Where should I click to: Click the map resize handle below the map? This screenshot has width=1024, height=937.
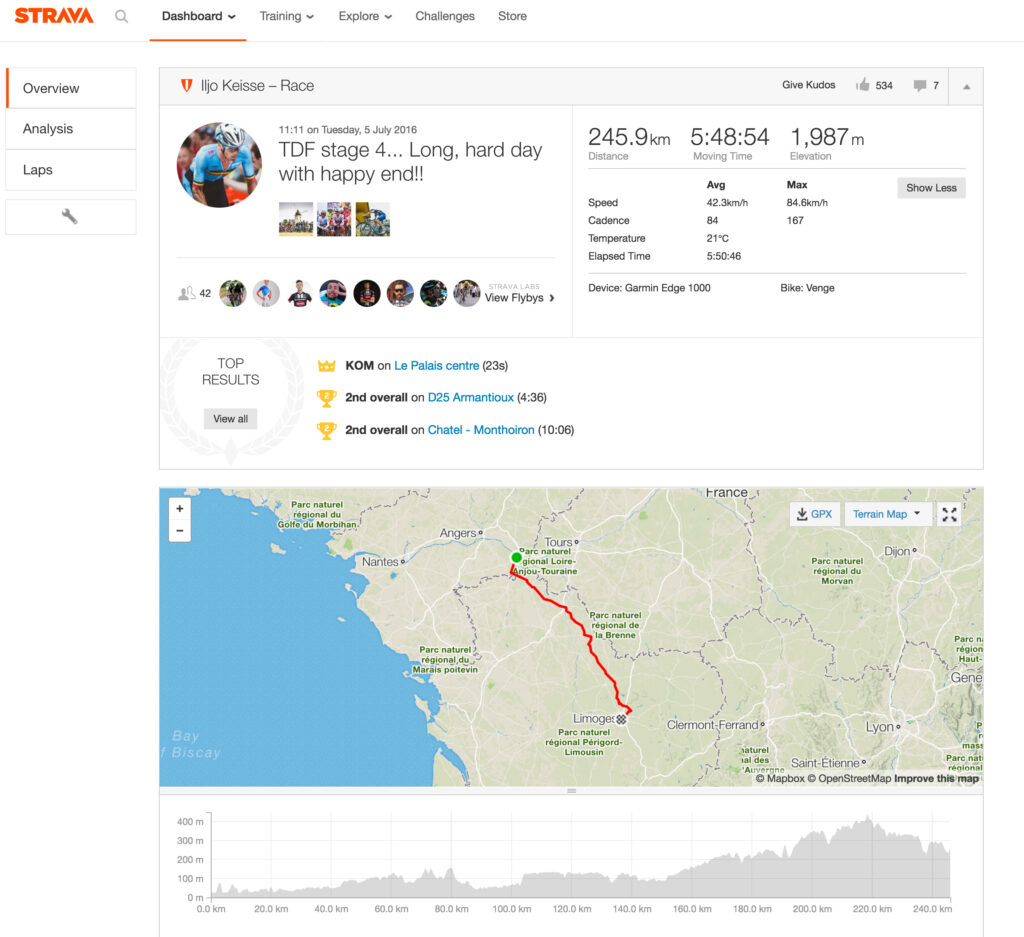pos(571,791)
